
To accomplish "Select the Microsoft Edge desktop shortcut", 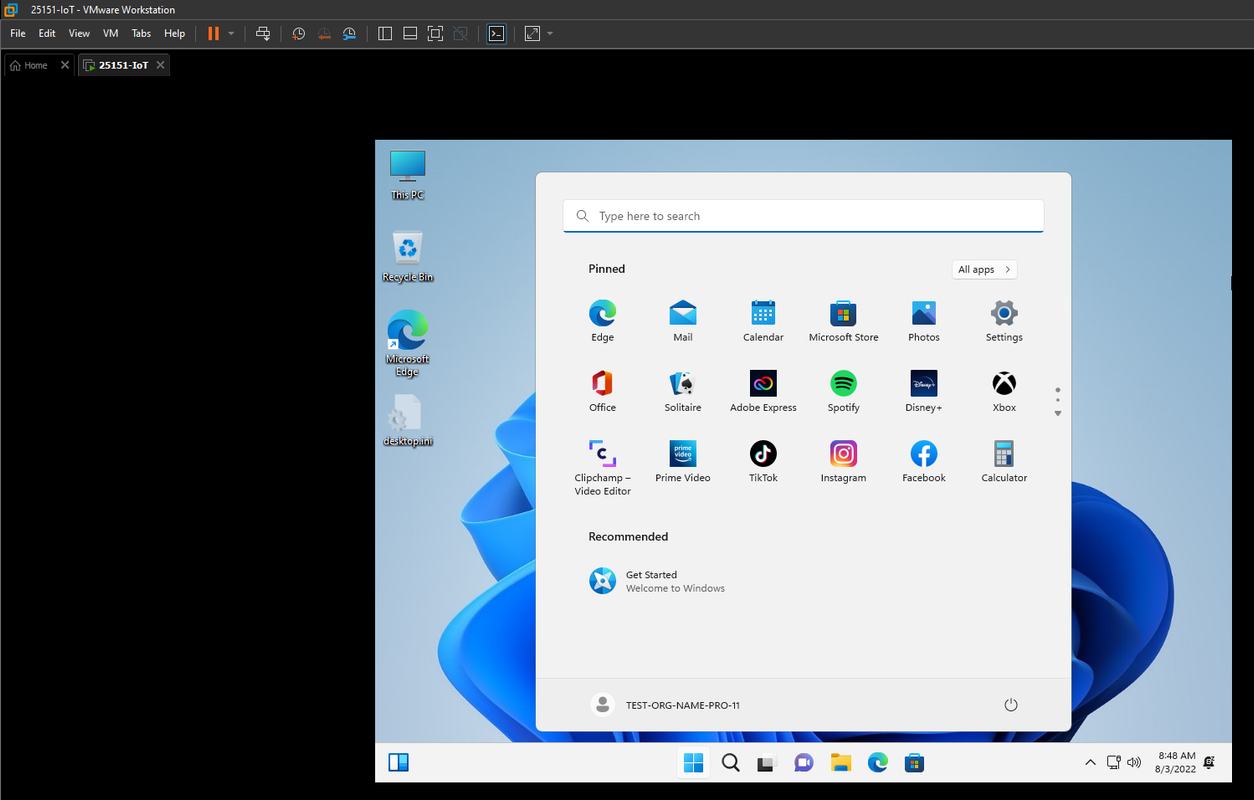I will click(x=407, y=344).
